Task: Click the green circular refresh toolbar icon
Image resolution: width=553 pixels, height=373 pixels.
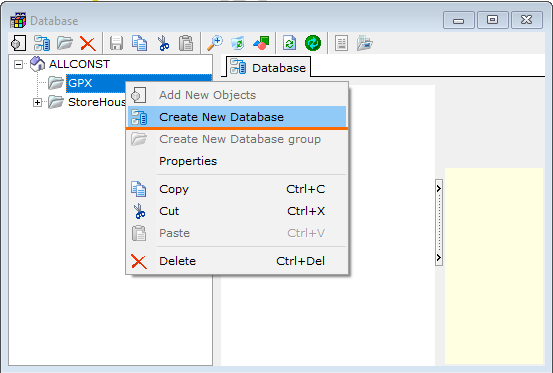Action: pyautogui.click(x=313, y=43)
